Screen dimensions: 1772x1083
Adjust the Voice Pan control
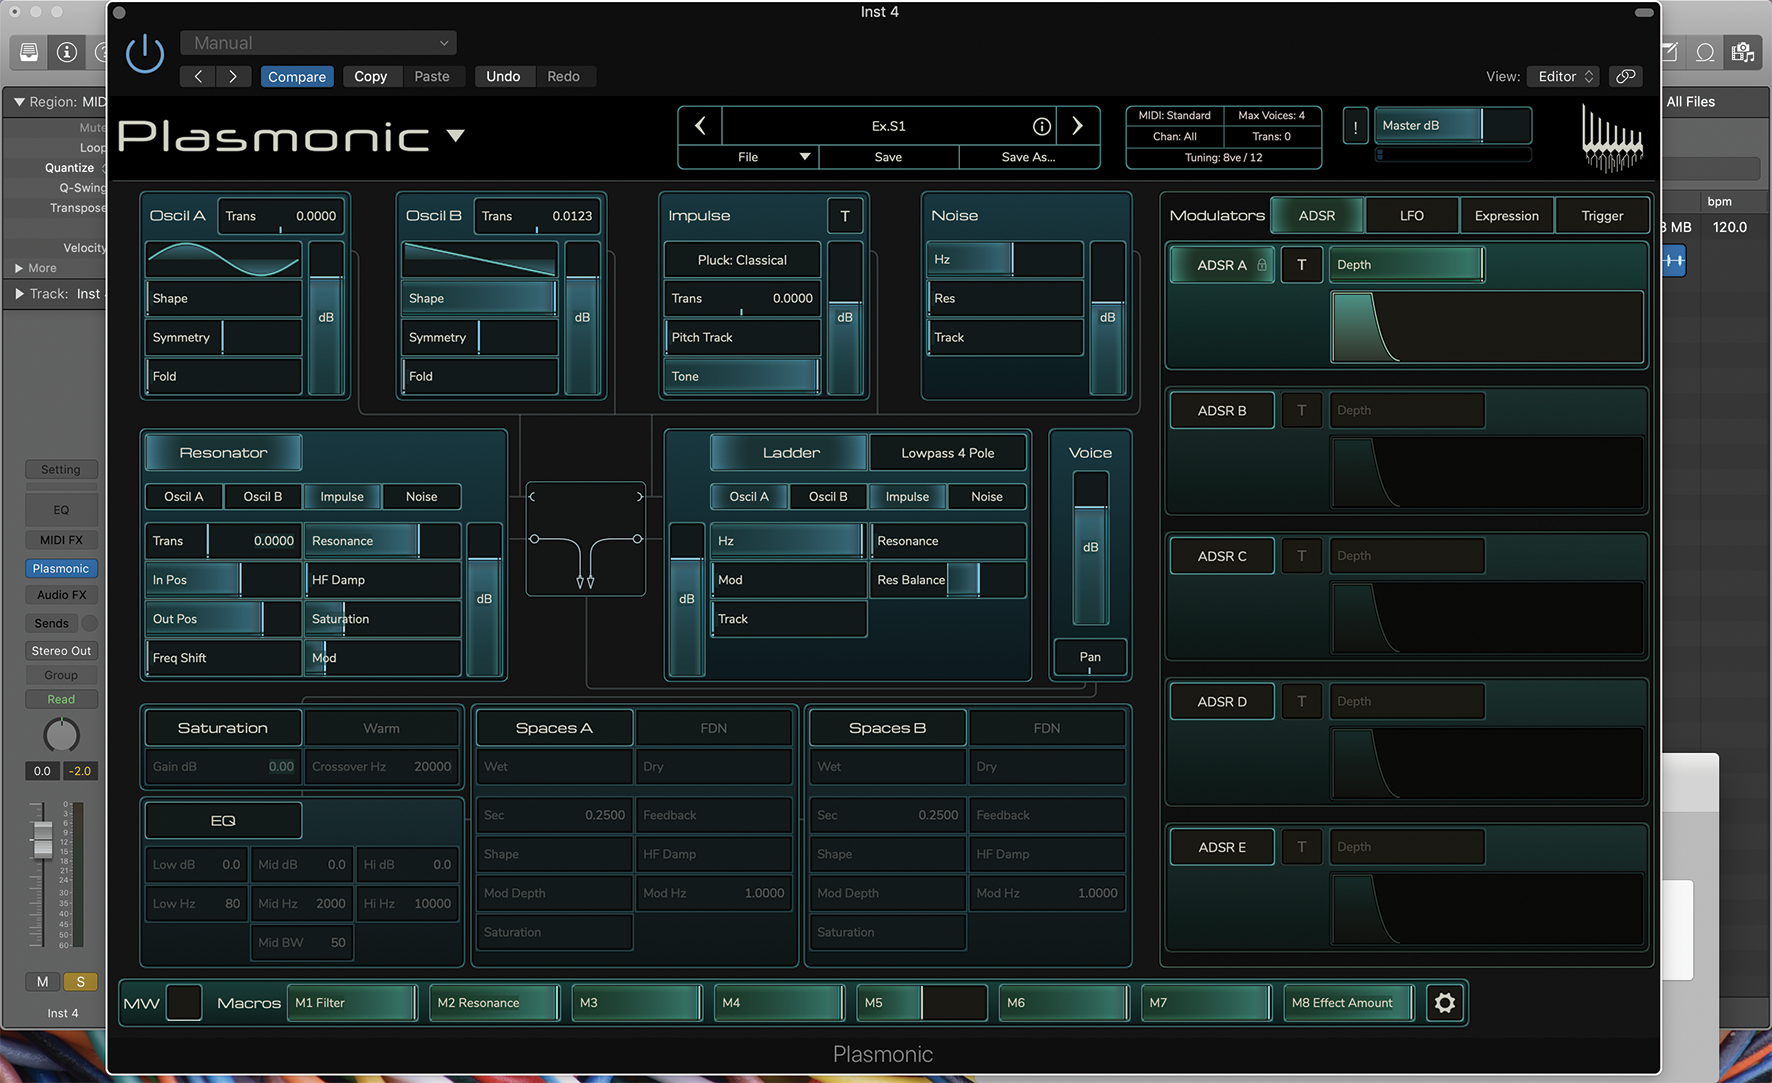[x=1090, y=657]
